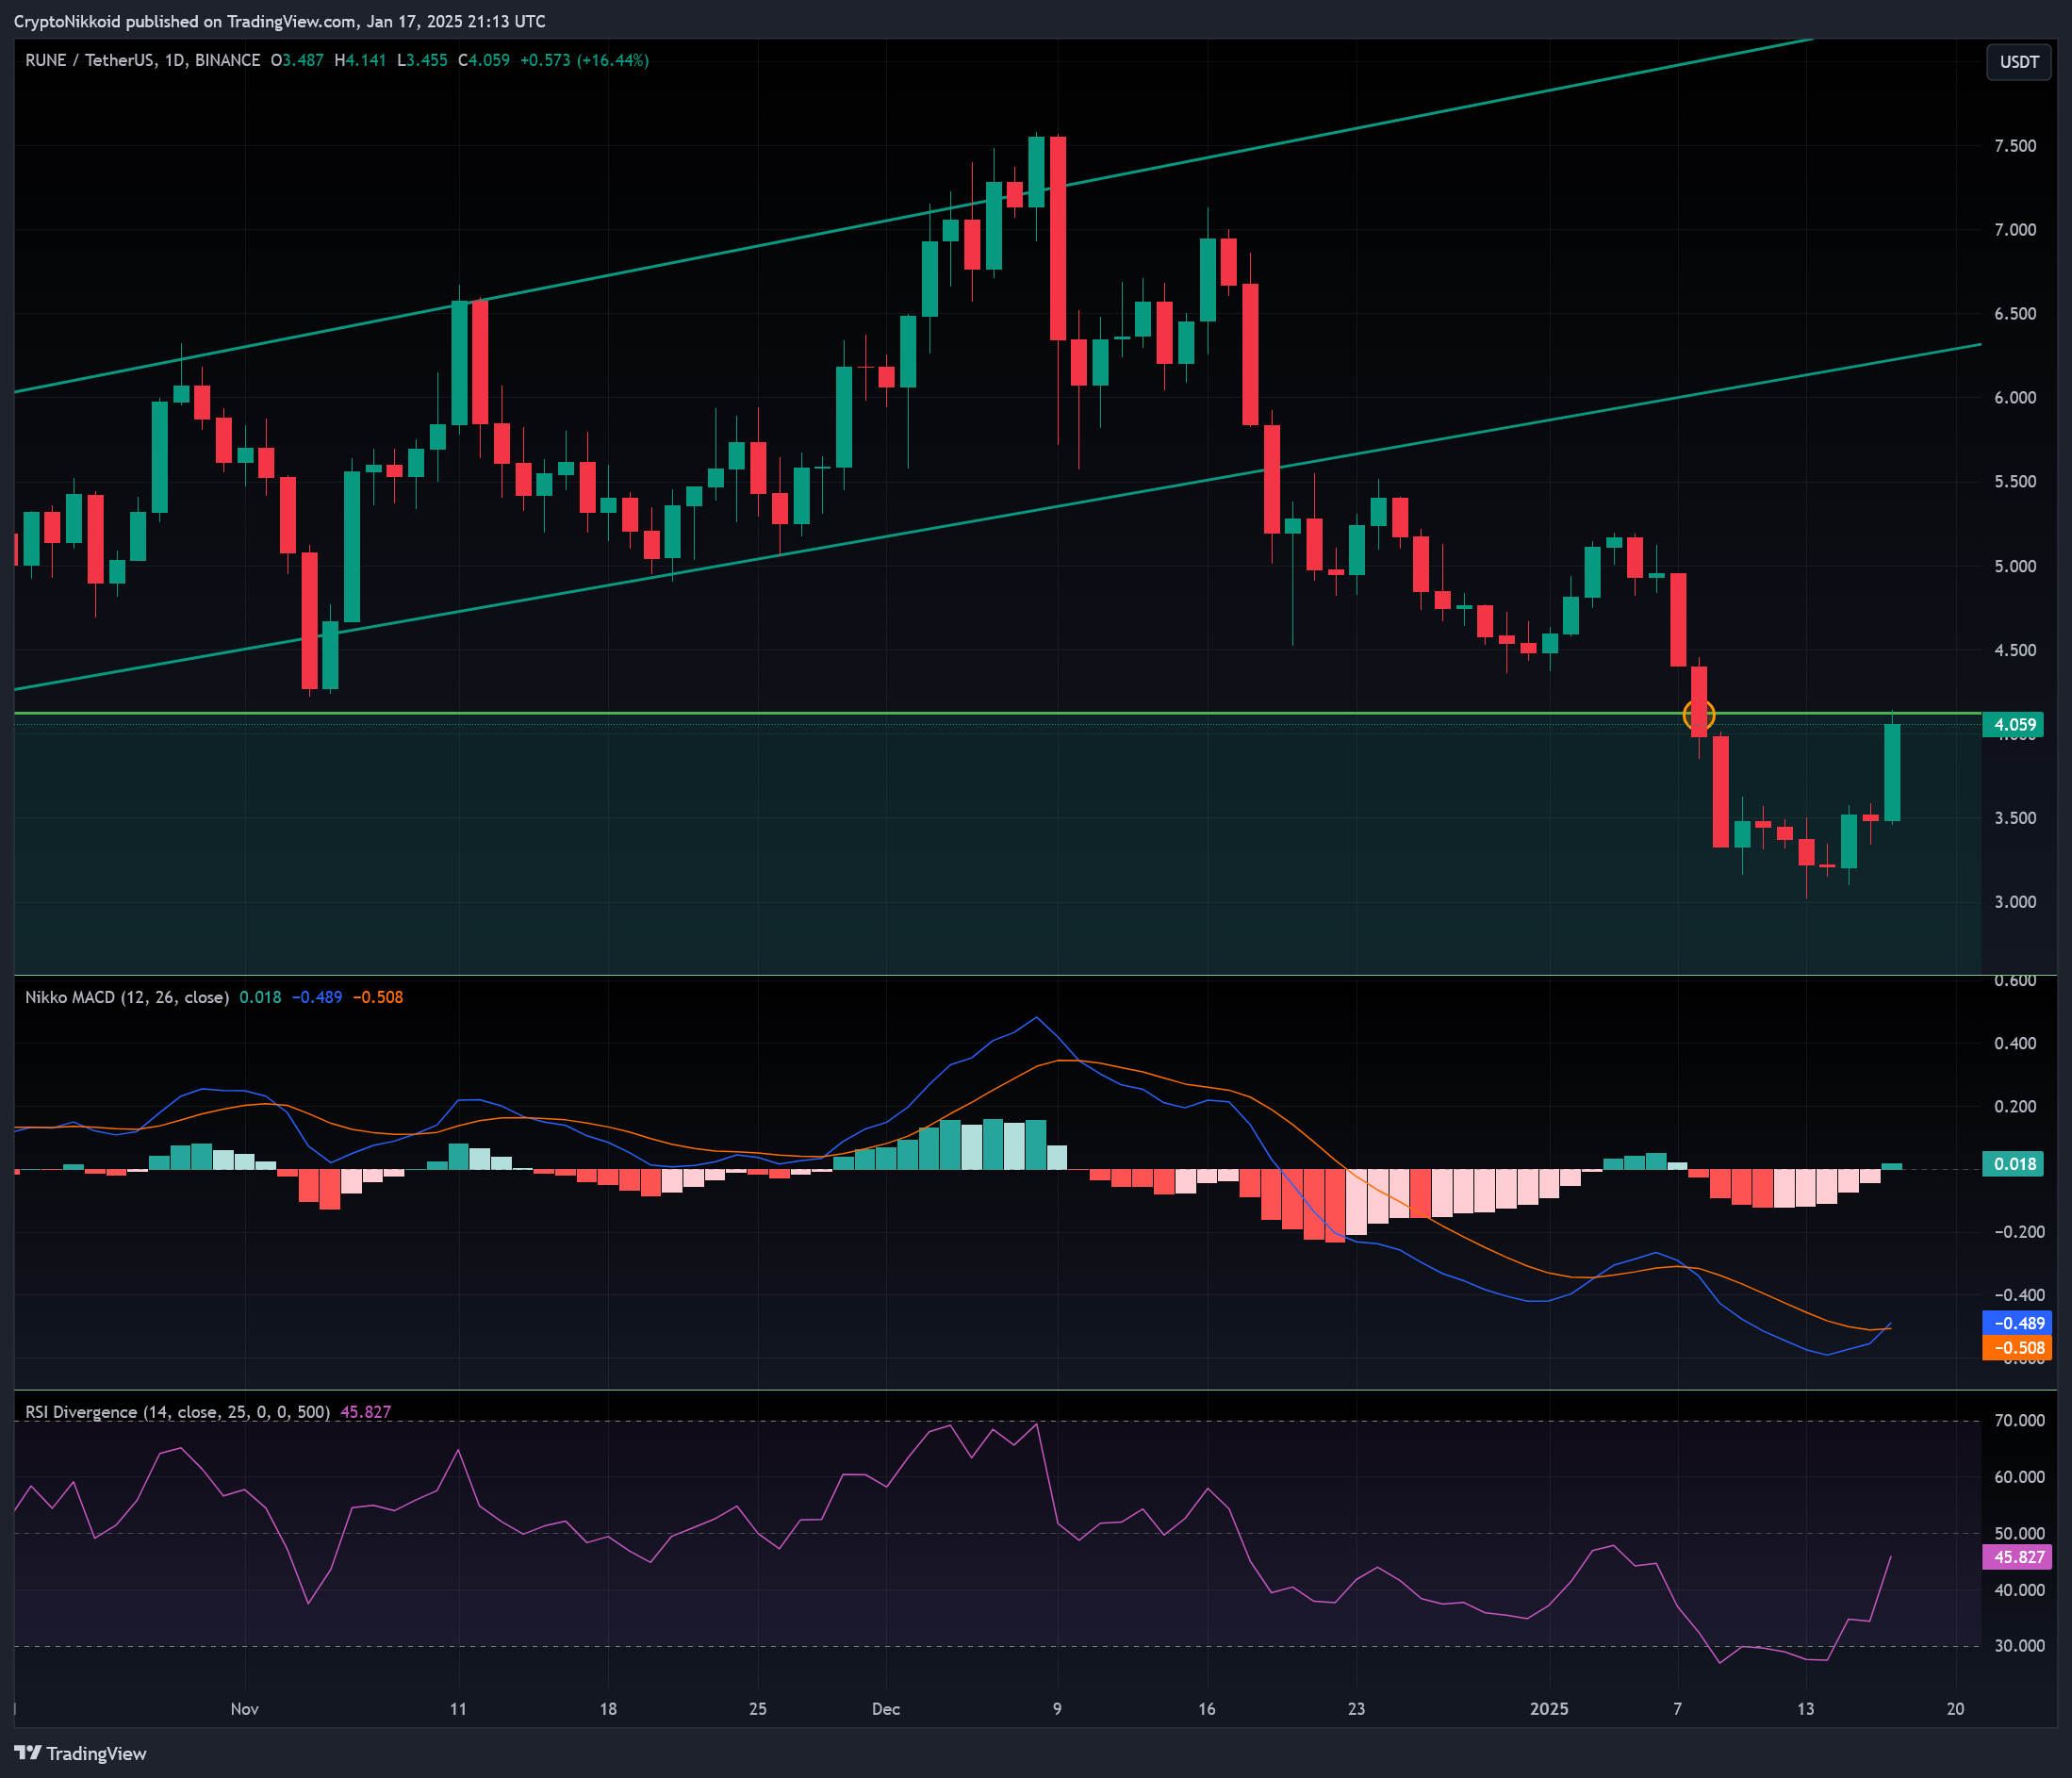2072x1778 pixels.
Task: Click the 5.000 price axis label
Action: tap(2015, 567)
